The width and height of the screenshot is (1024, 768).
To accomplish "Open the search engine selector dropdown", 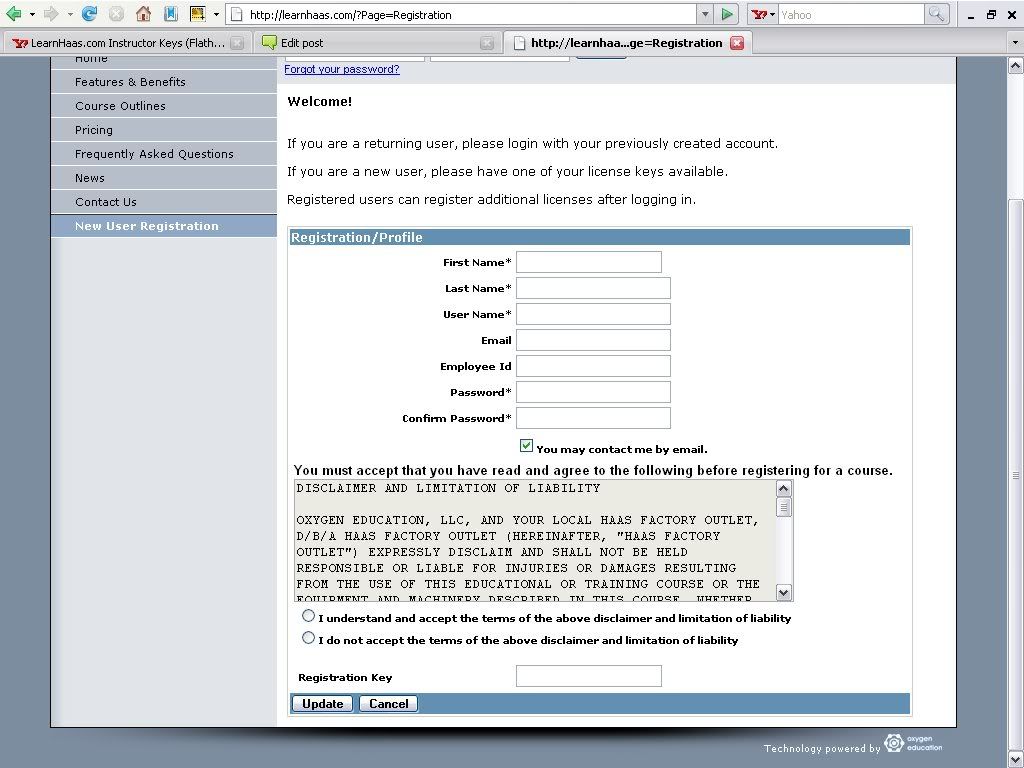I will pos(773,14).
